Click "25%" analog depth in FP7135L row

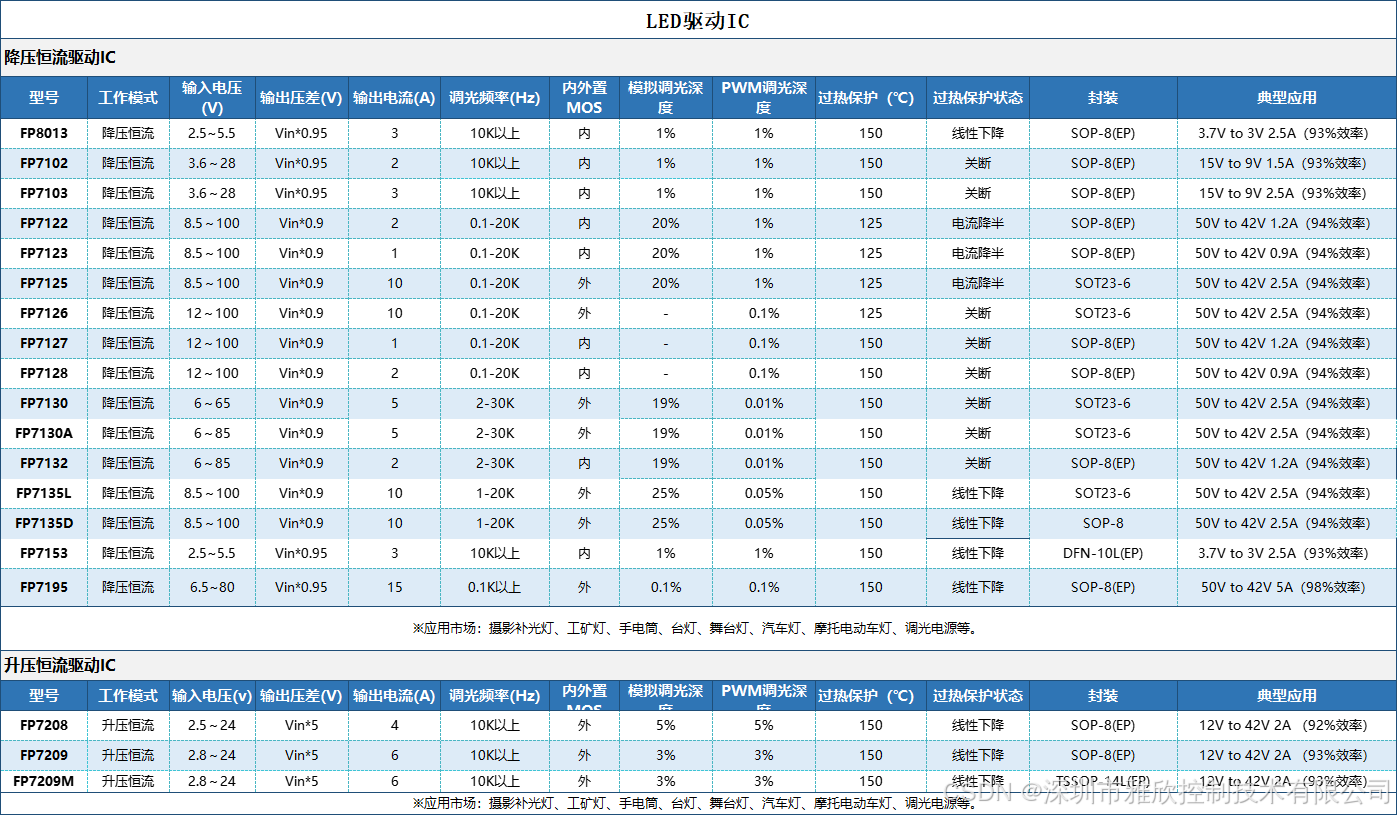[666, 493]
